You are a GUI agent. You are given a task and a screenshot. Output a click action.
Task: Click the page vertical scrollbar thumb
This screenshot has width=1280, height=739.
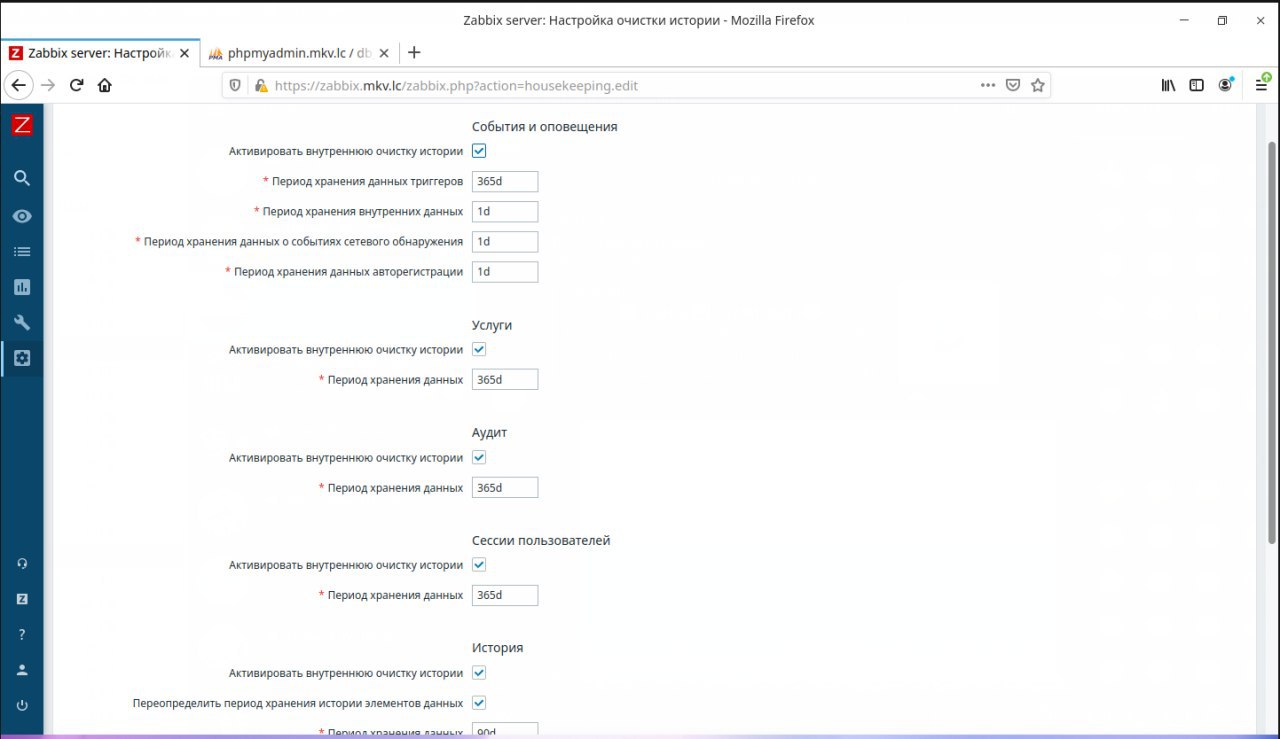point(1272,342)
